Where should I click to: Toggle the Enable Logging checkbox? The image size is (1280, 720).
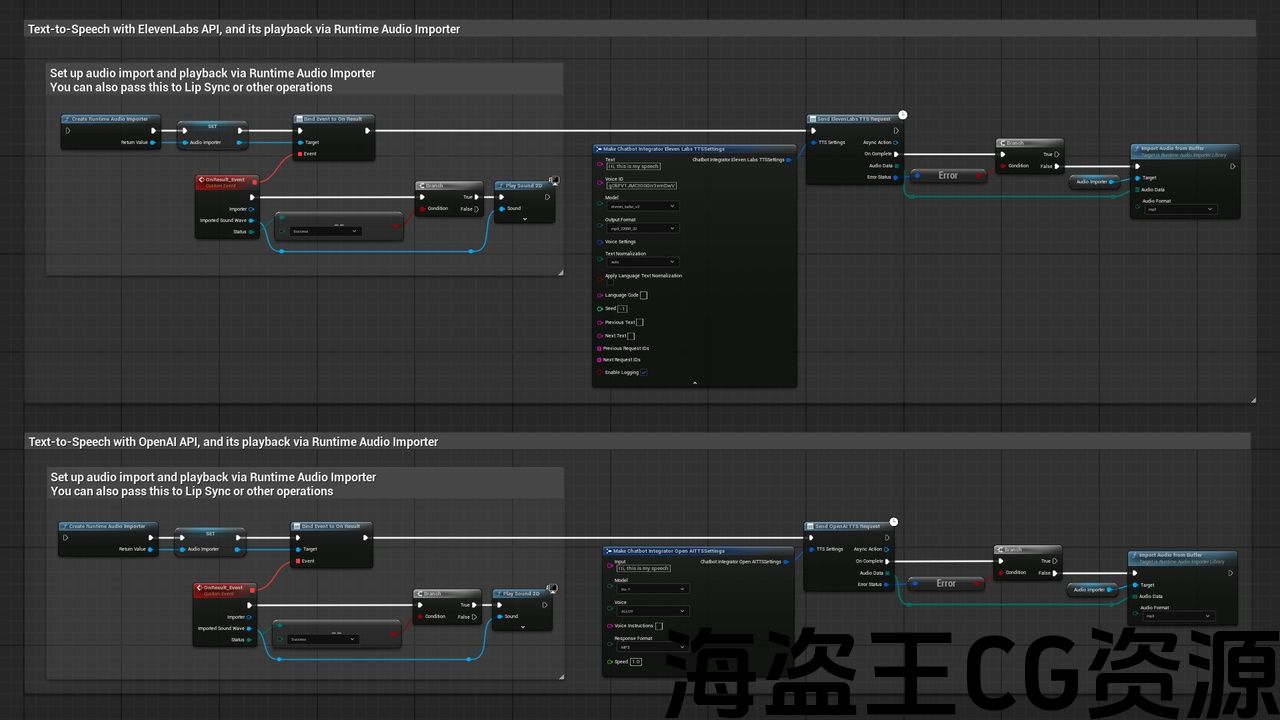[644, 372]
